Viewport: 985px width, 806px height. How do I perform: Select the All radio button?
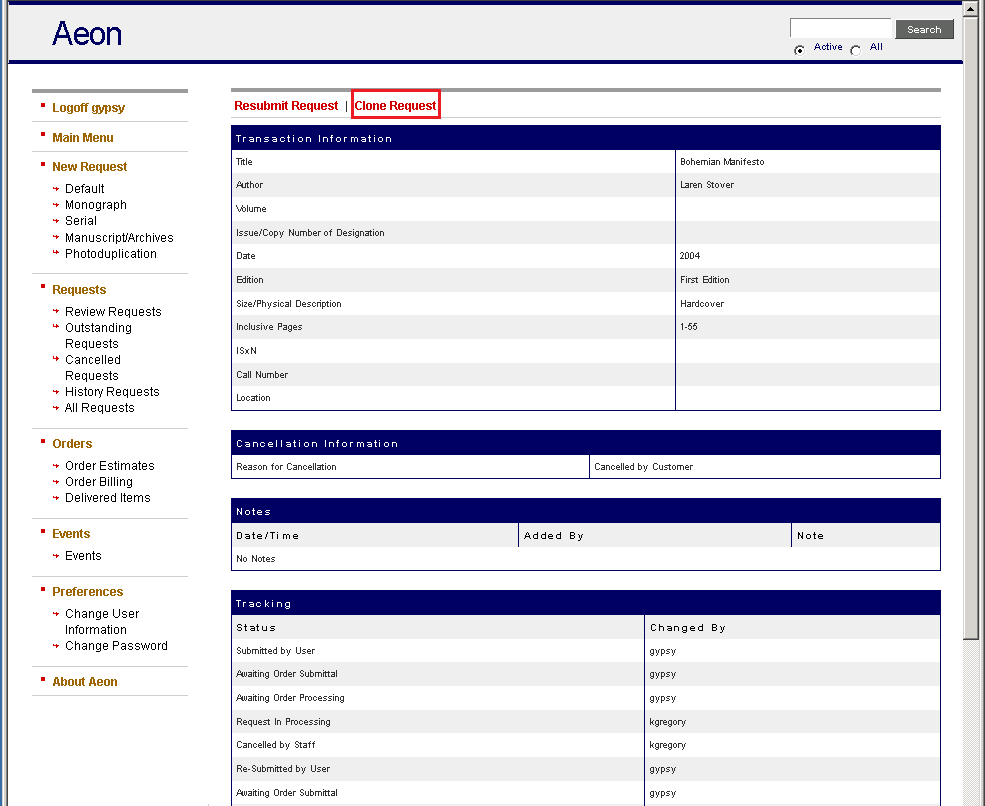[x=855, y=50]
